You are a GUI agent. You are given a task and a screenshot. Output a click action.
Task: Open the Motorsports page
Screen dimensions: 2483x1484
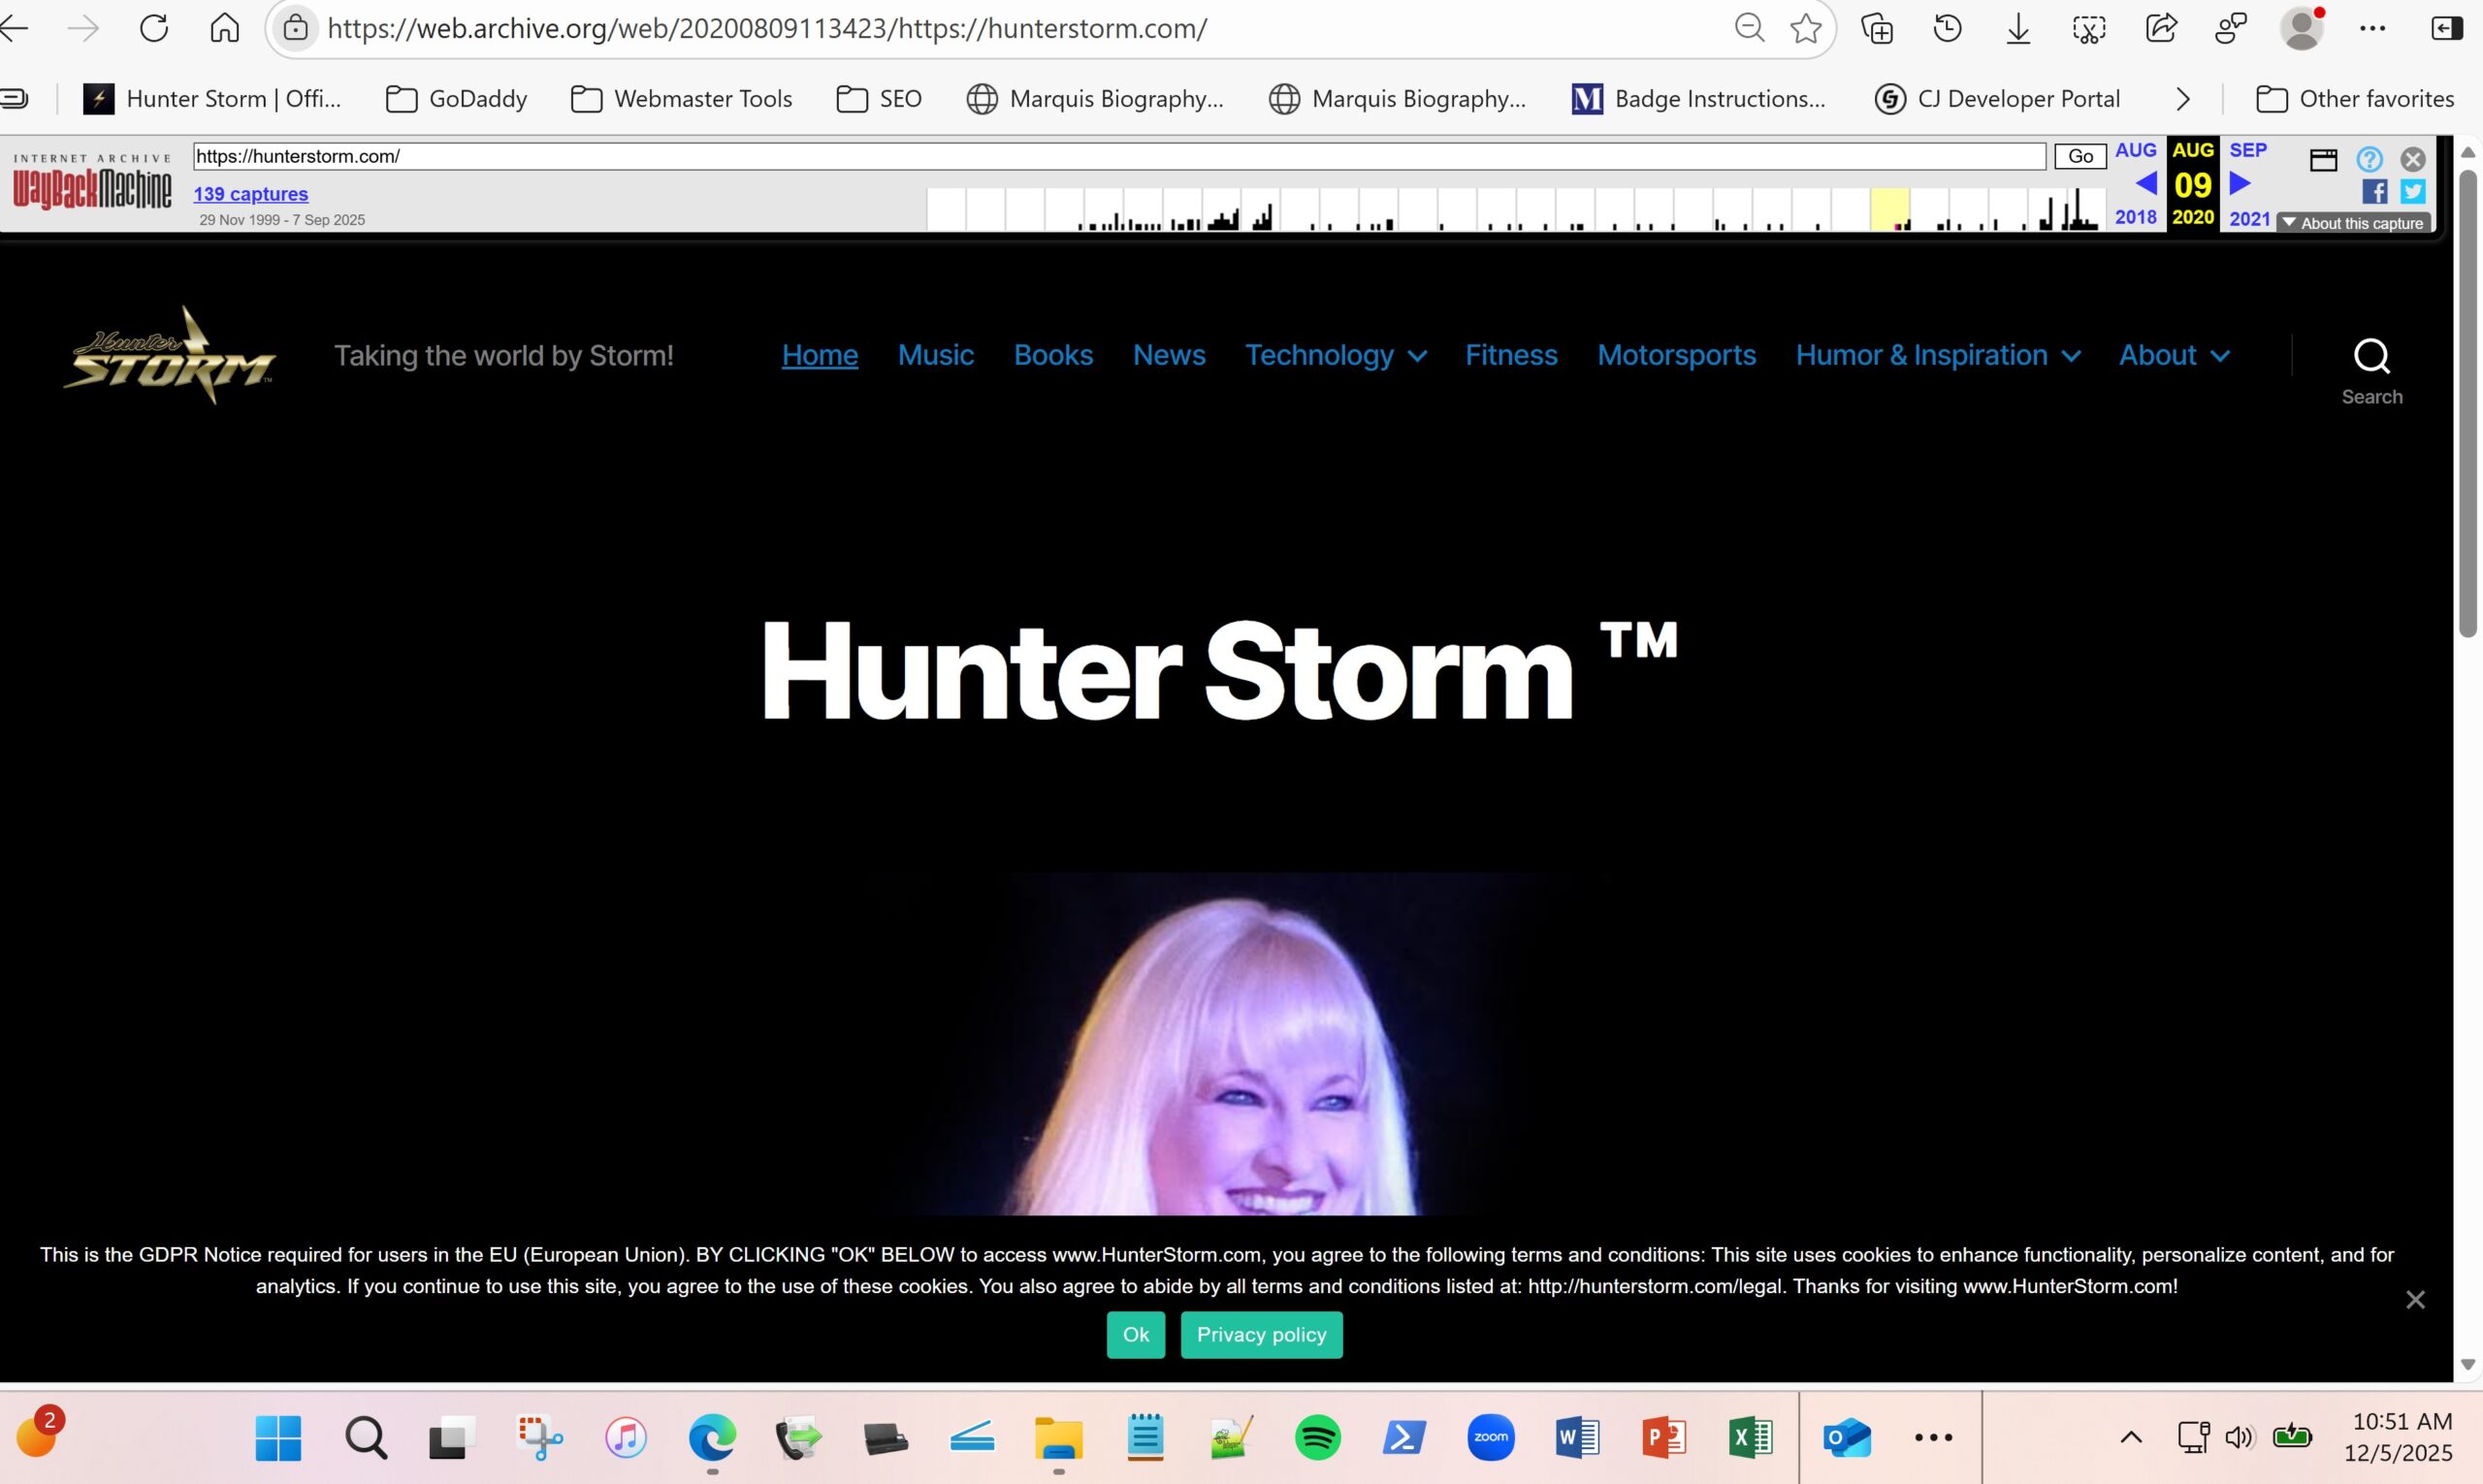tap(1676, 355)
